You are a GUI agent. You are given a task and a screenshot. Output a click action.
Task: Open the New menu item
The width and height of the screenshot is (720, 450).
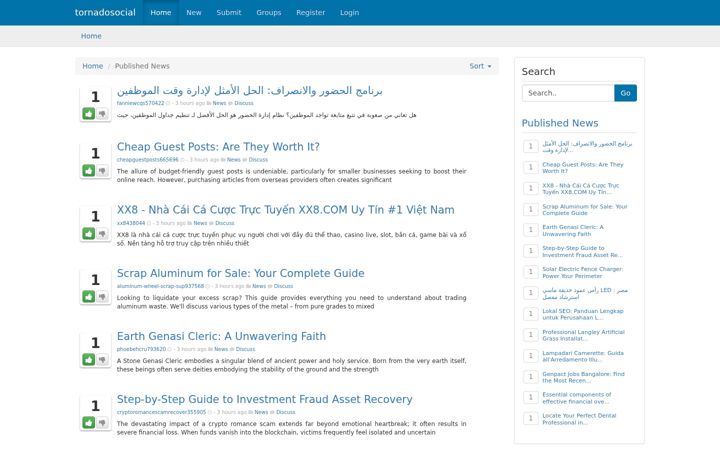(194, 12)
